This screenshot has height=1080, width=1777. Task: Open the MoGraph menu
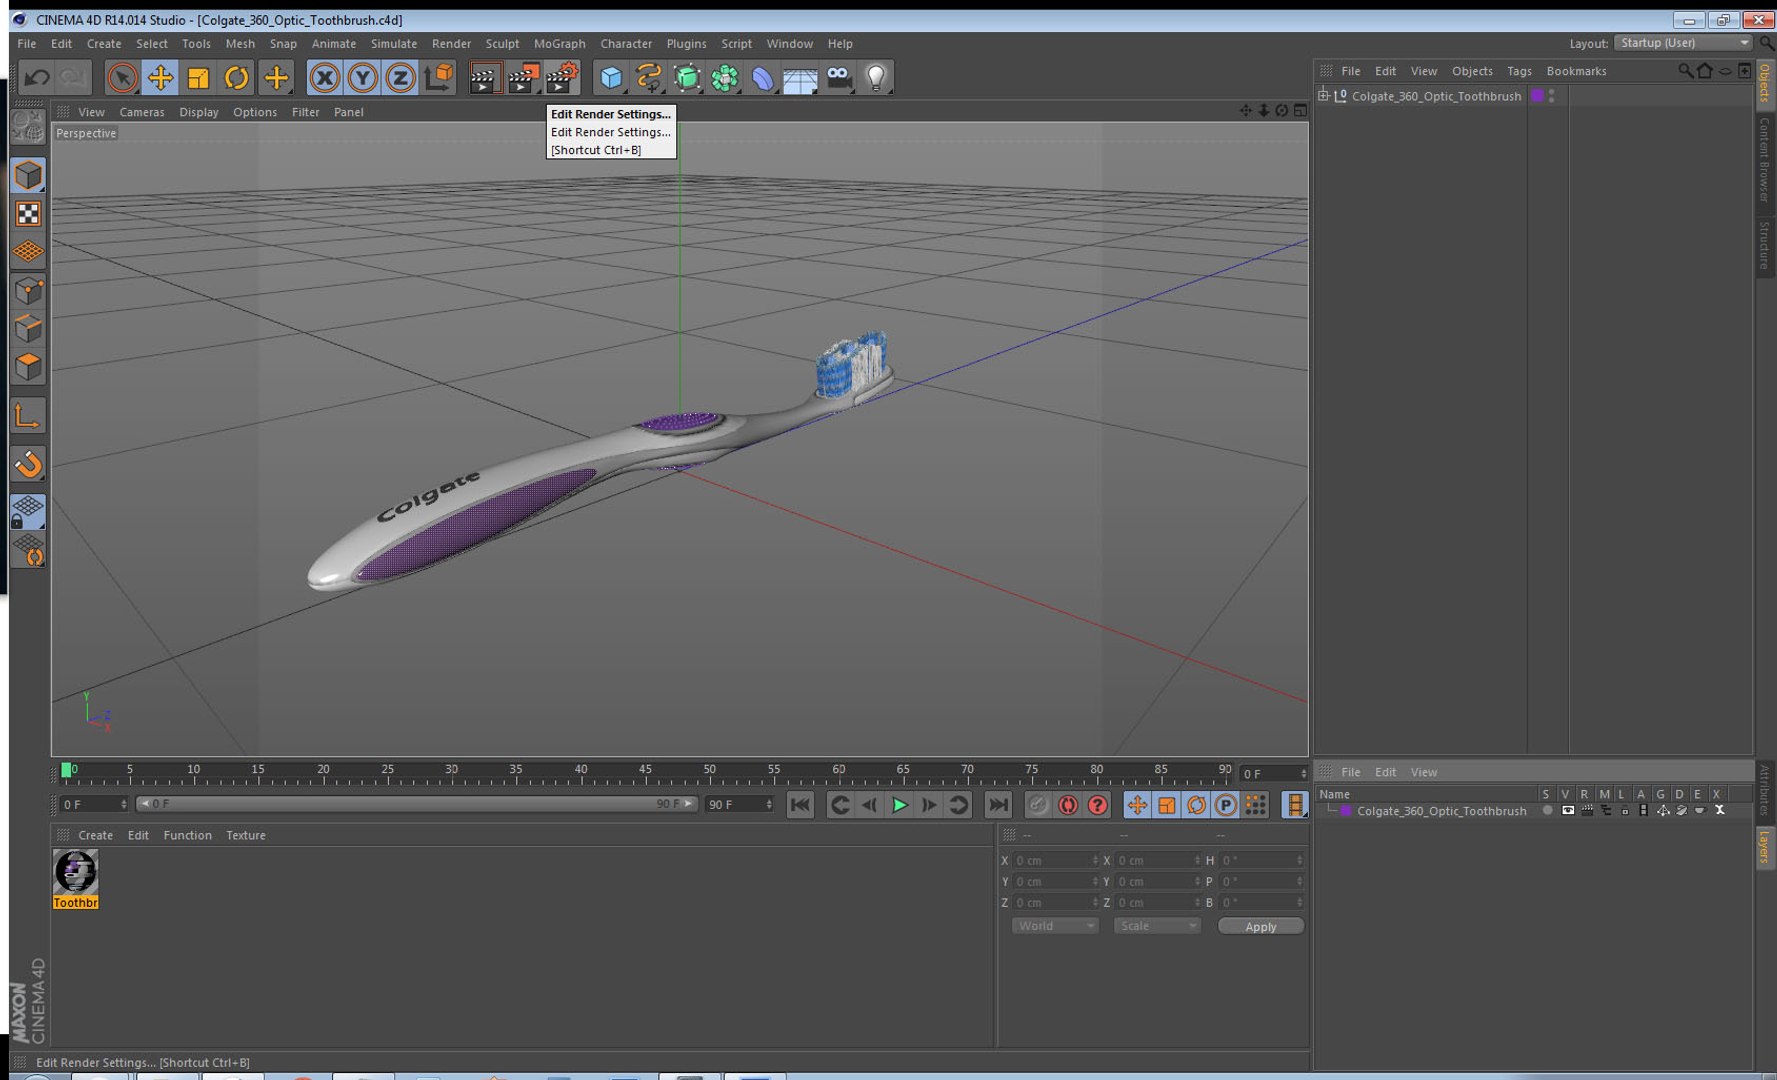point(559,44)
